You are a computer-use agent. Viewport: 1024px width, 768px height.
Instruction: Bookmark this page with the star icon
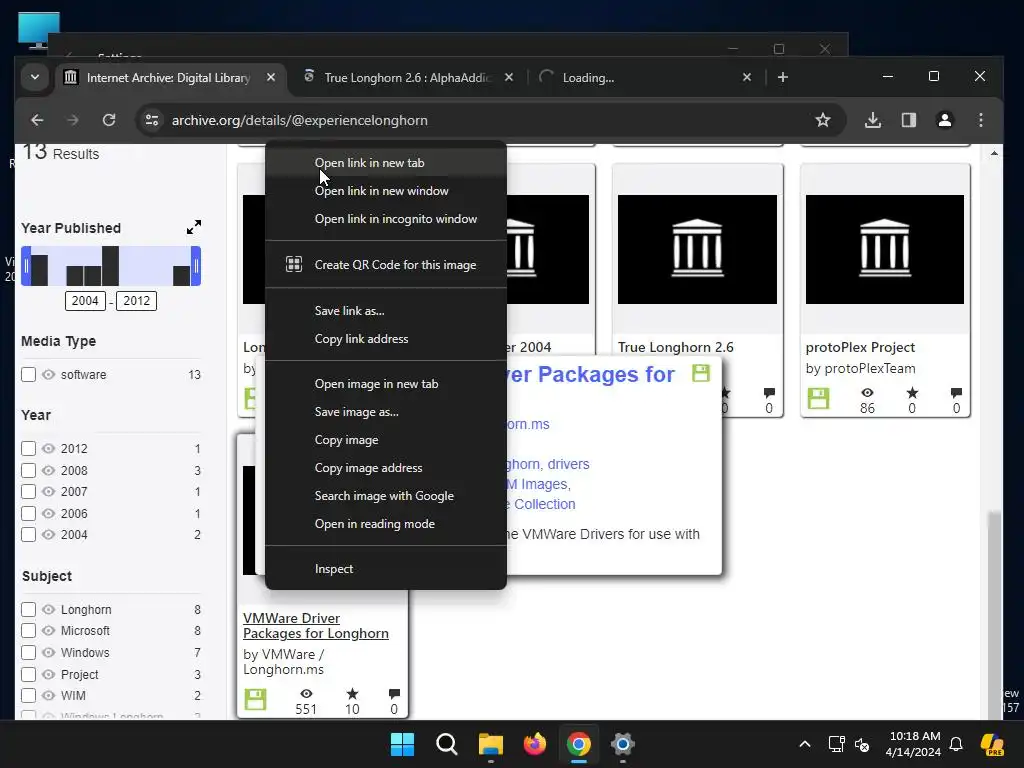point(823,120)
